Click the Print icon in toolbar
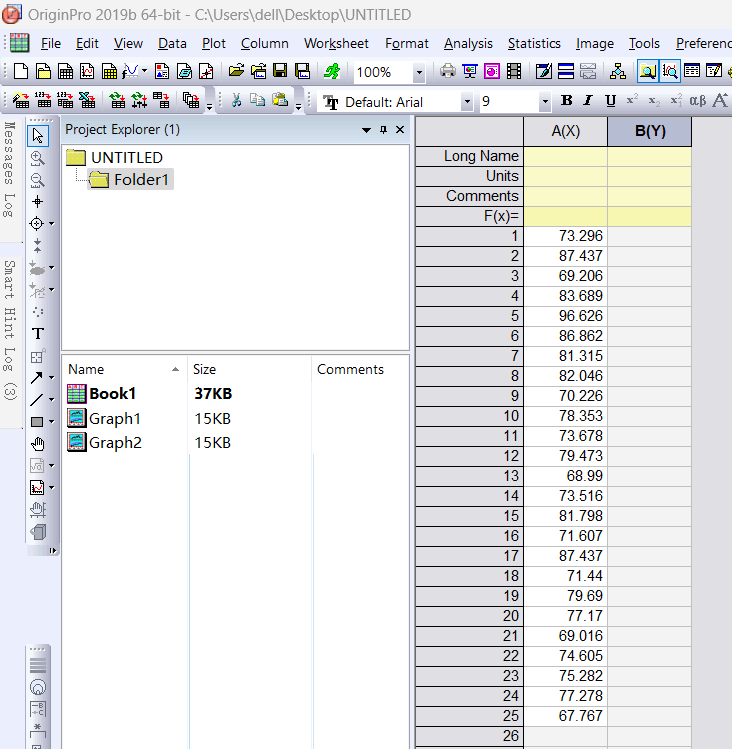The height and width of the screenshot is (749, 732). (x=448, y=71)
